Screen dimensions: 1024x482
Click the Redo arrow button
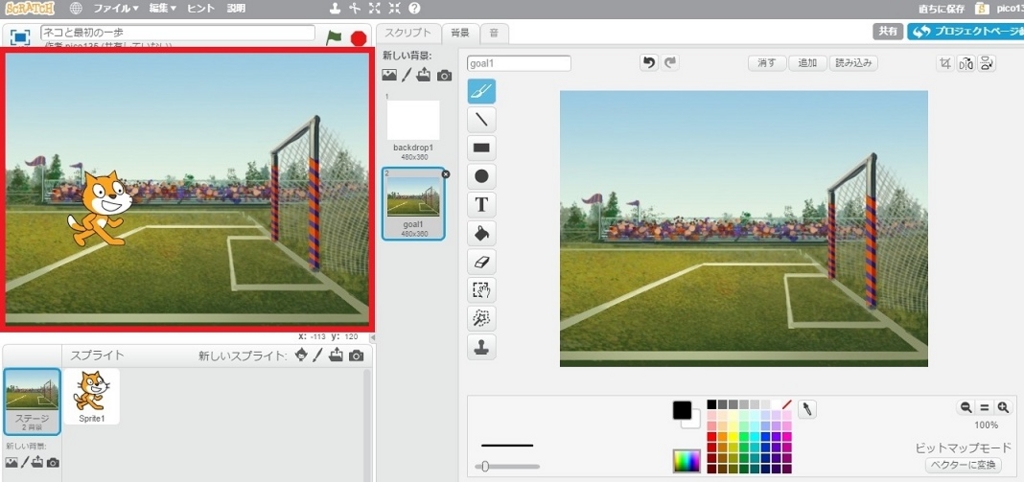pos(671,63)
